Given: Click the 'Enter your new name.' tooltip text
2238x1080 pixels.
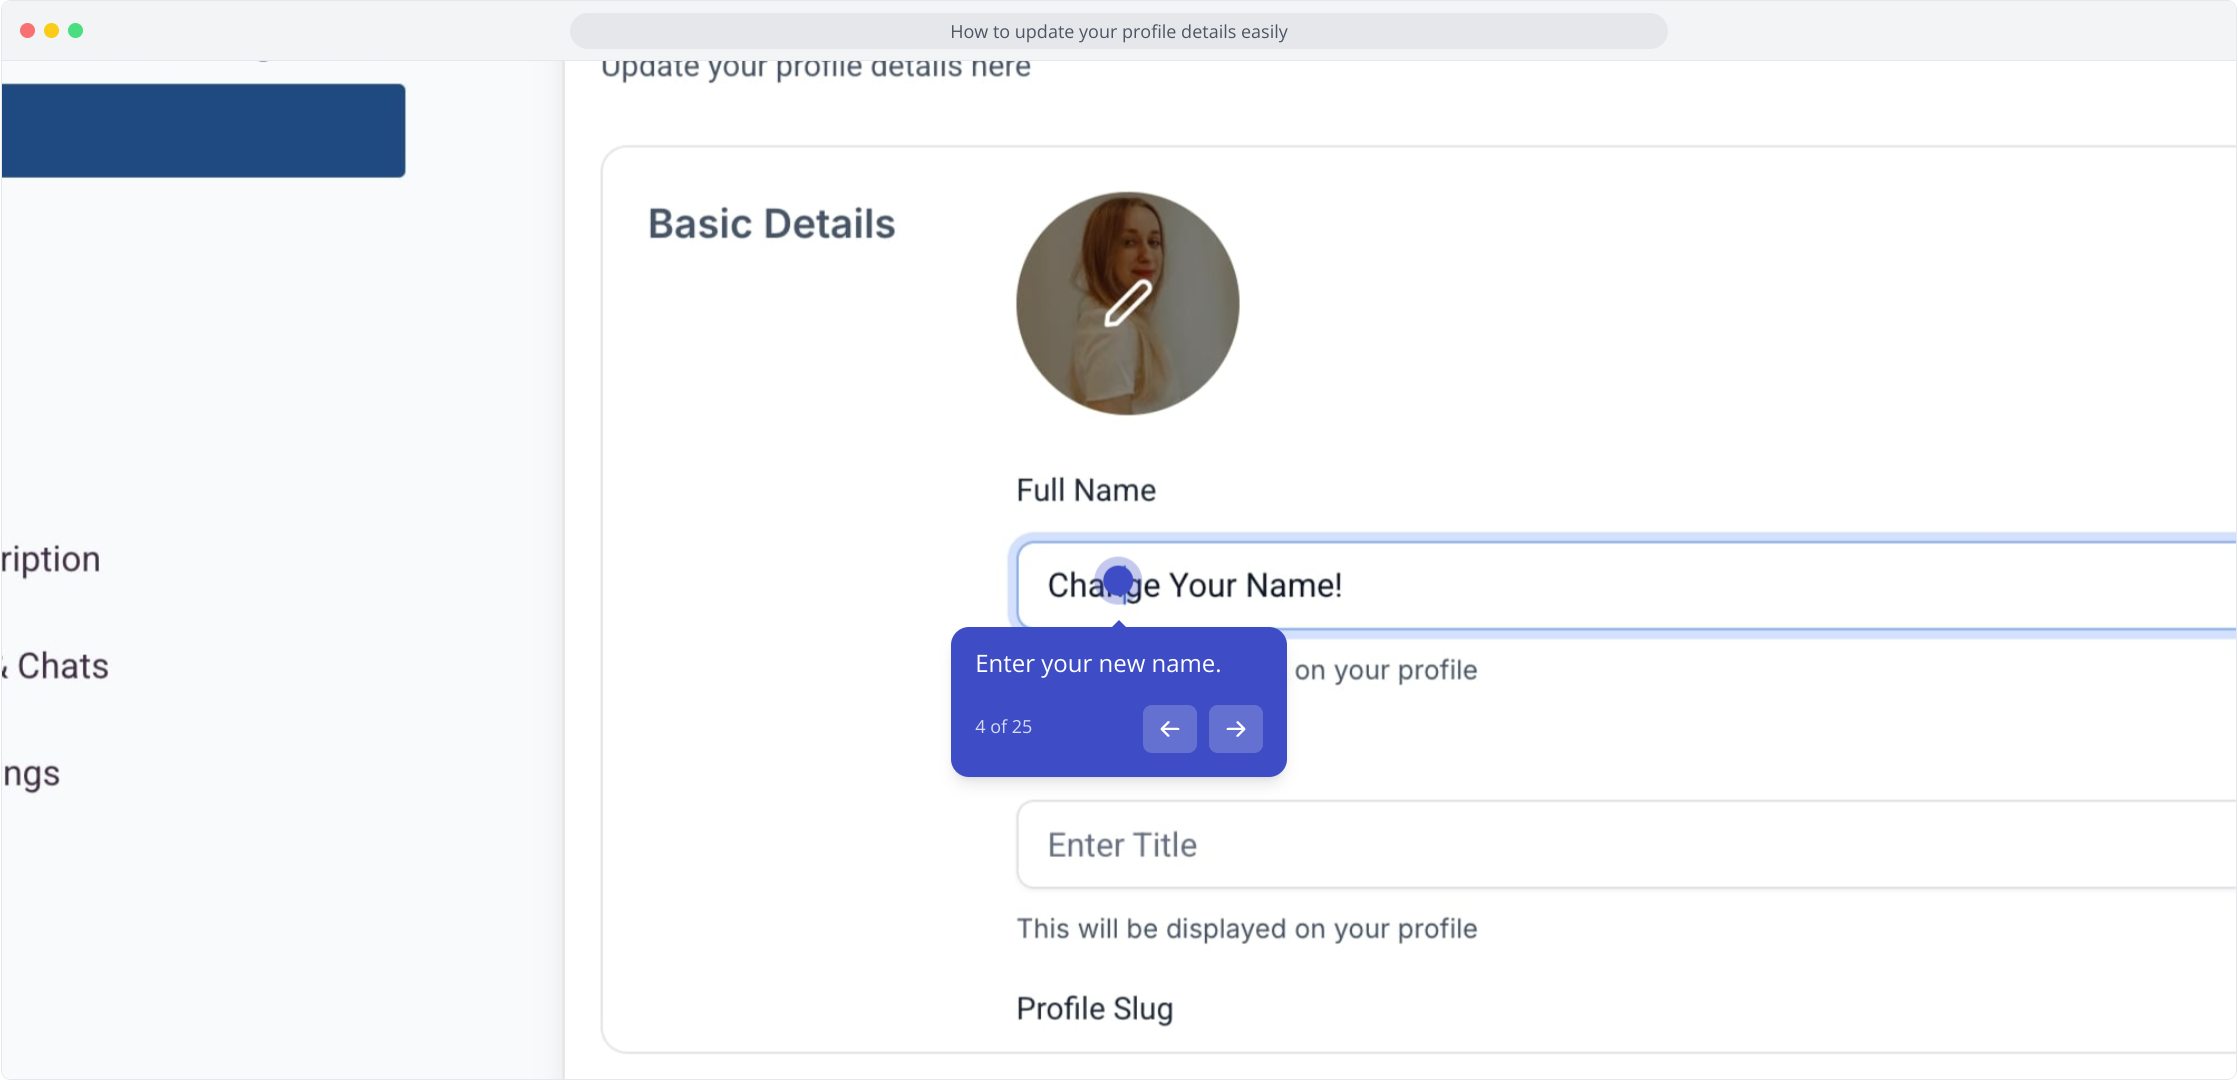Looking at the screenshot, I should point(1098,664).
